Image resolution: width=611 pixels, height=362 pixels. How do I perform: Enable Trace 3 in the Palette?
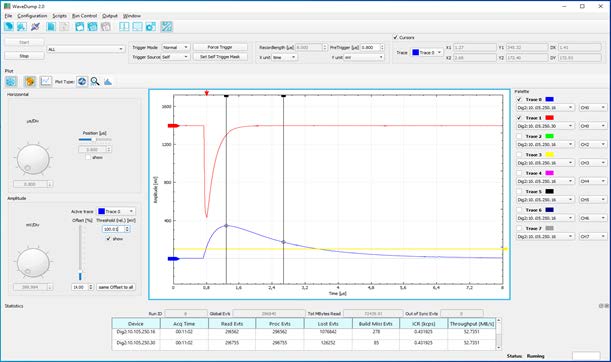(x=519, y=155)
